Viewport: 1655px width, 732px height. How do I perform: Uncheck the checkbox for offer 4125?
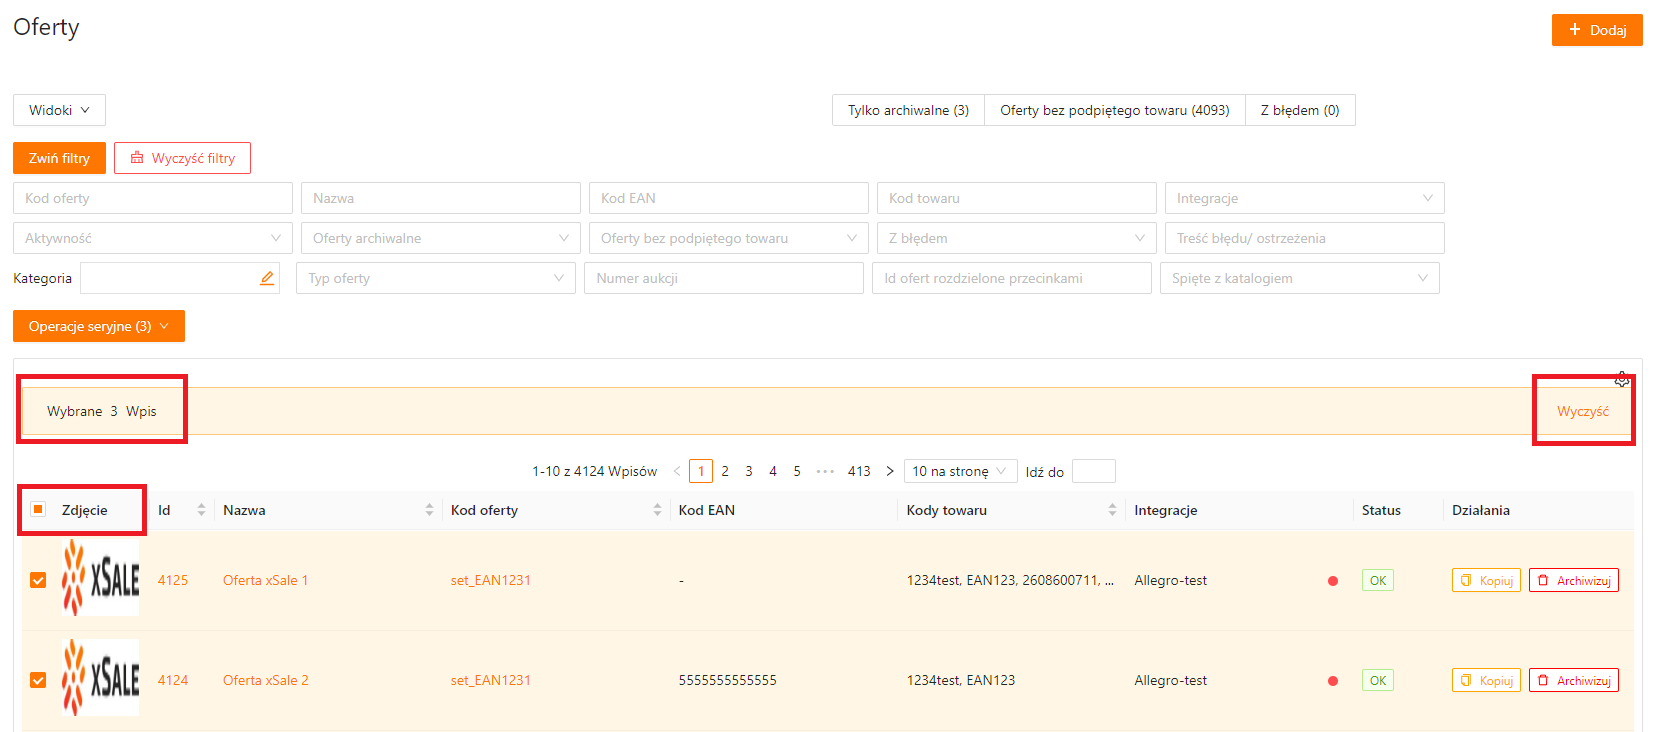38,580
